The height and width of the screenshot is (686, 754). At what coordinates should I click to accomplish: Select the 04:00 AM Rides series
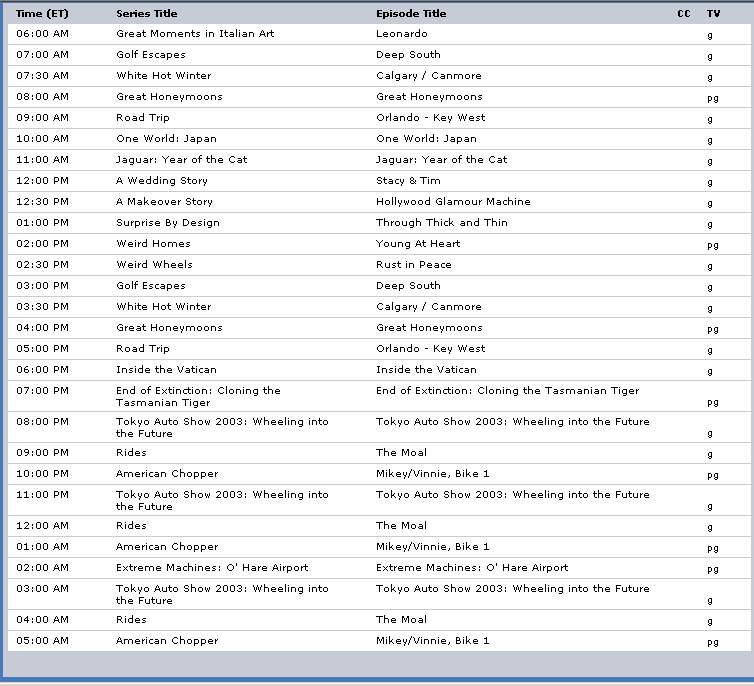131,620
